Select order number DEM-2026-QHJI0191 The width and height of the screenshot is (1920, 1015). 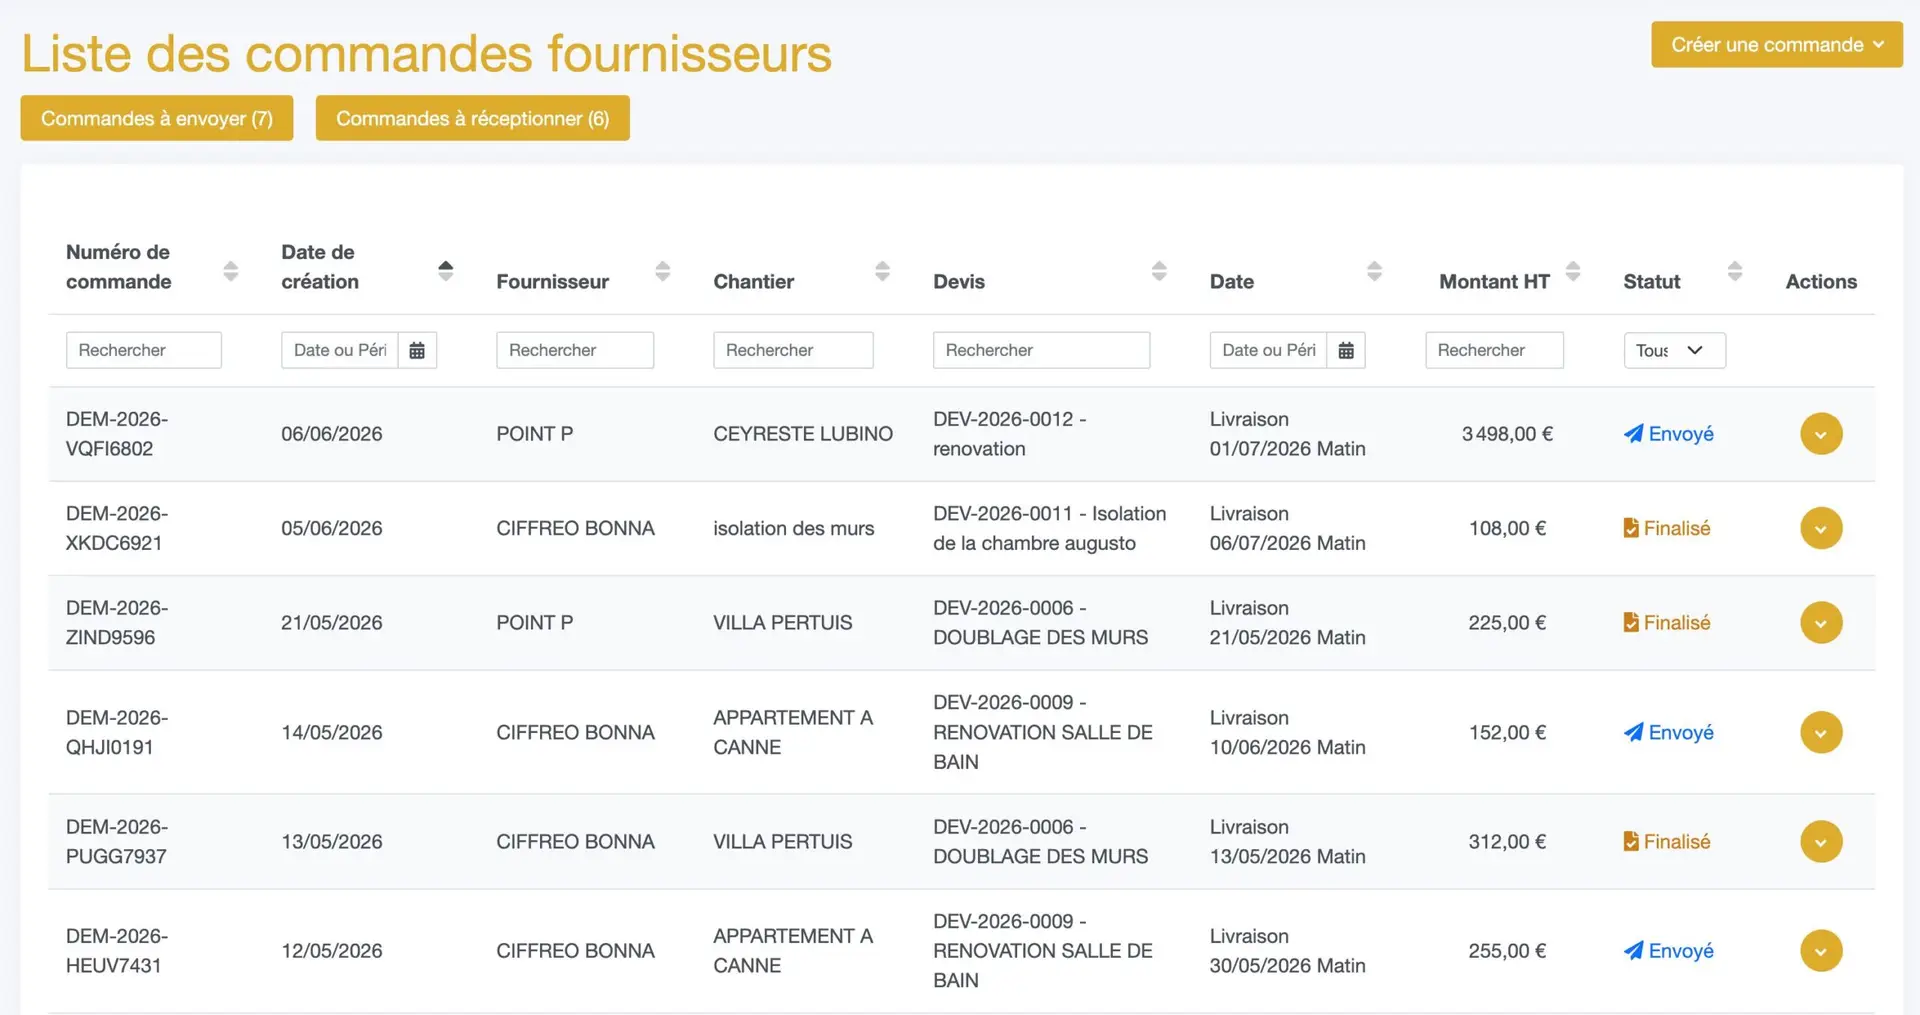117,732
